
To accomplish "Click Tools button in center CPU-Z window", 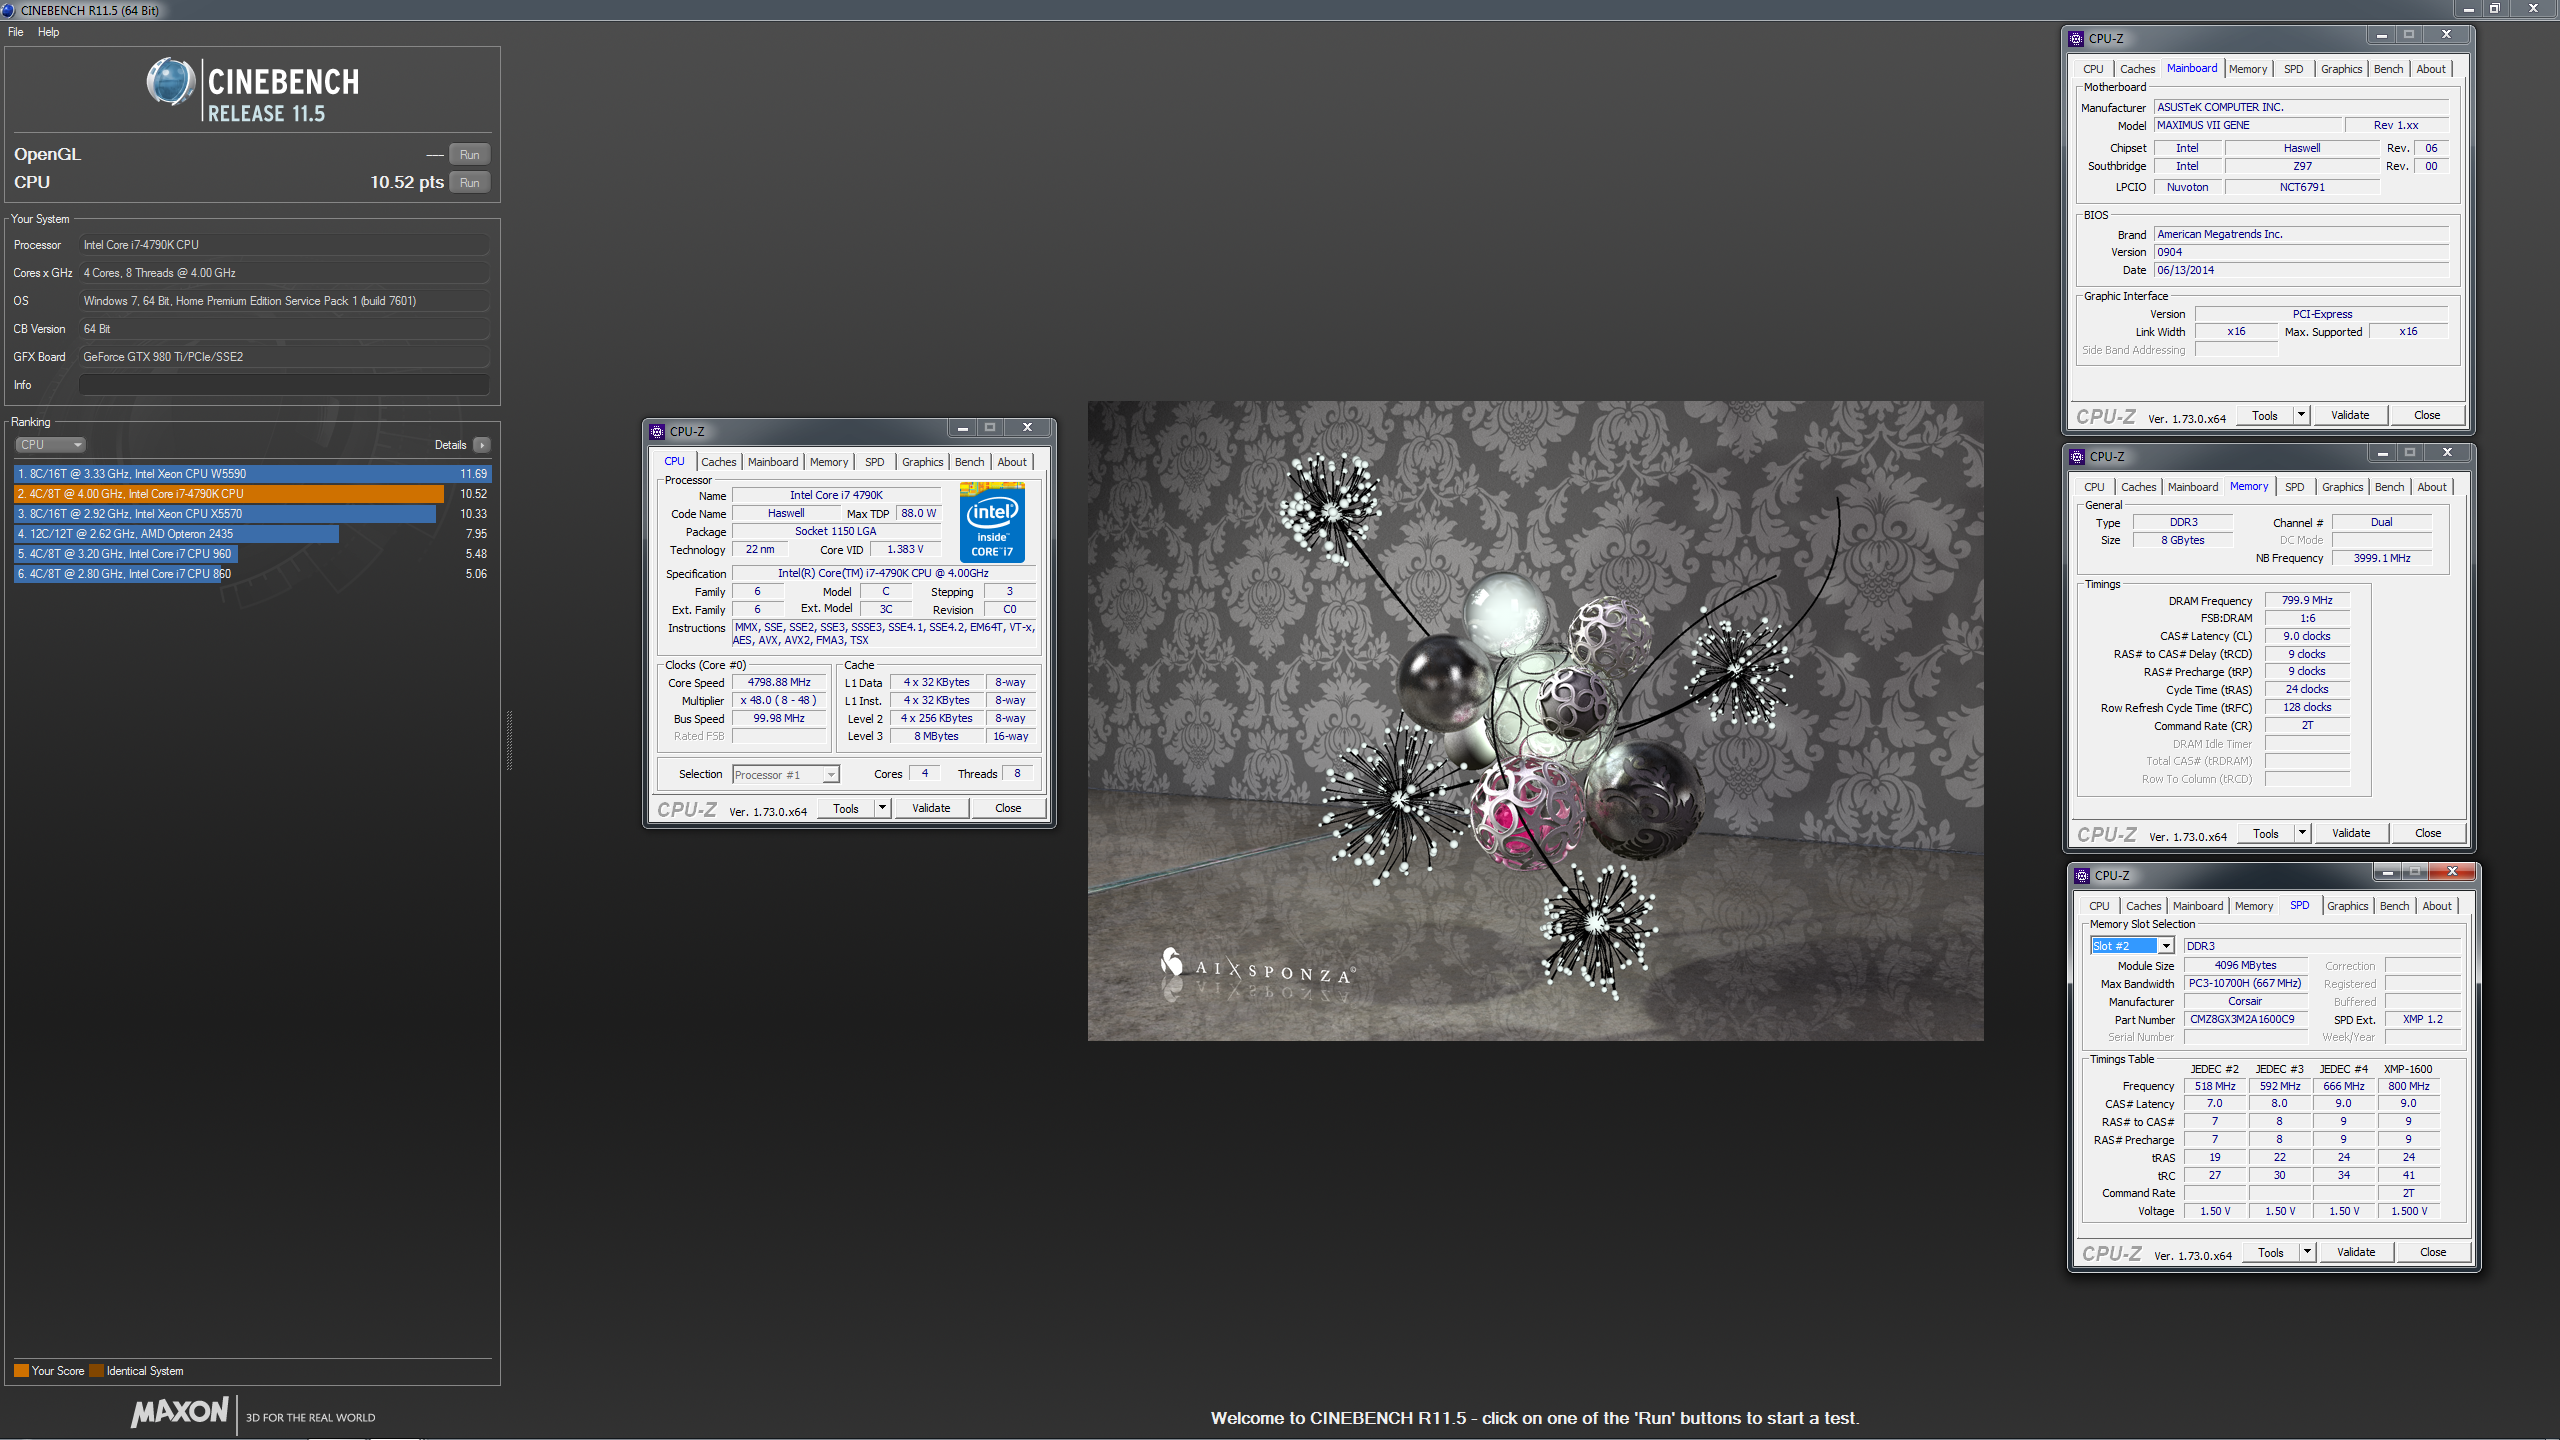I will (846, 808).
